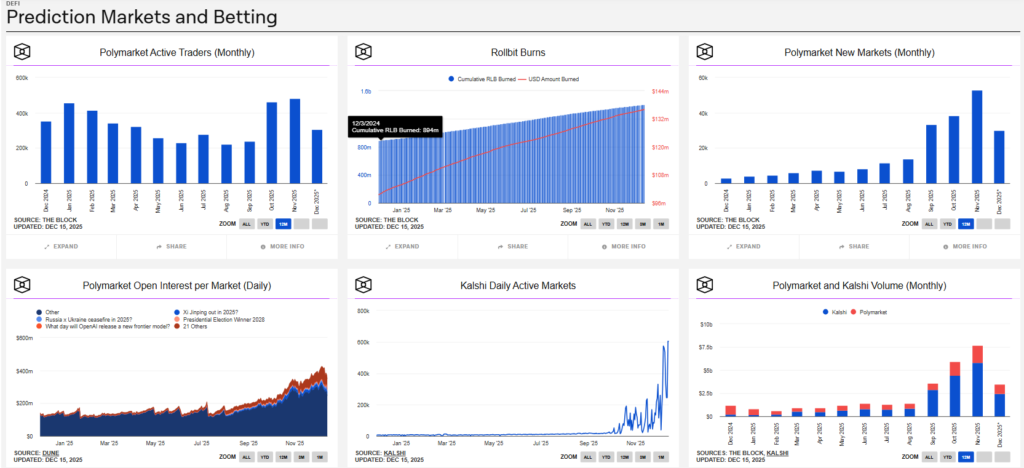Image resolution: width=1024 pixels, height=468 pixels.
Task: Select 12M zoom on Polymarket and Kalshi Volume
Action: coord(966,457)
